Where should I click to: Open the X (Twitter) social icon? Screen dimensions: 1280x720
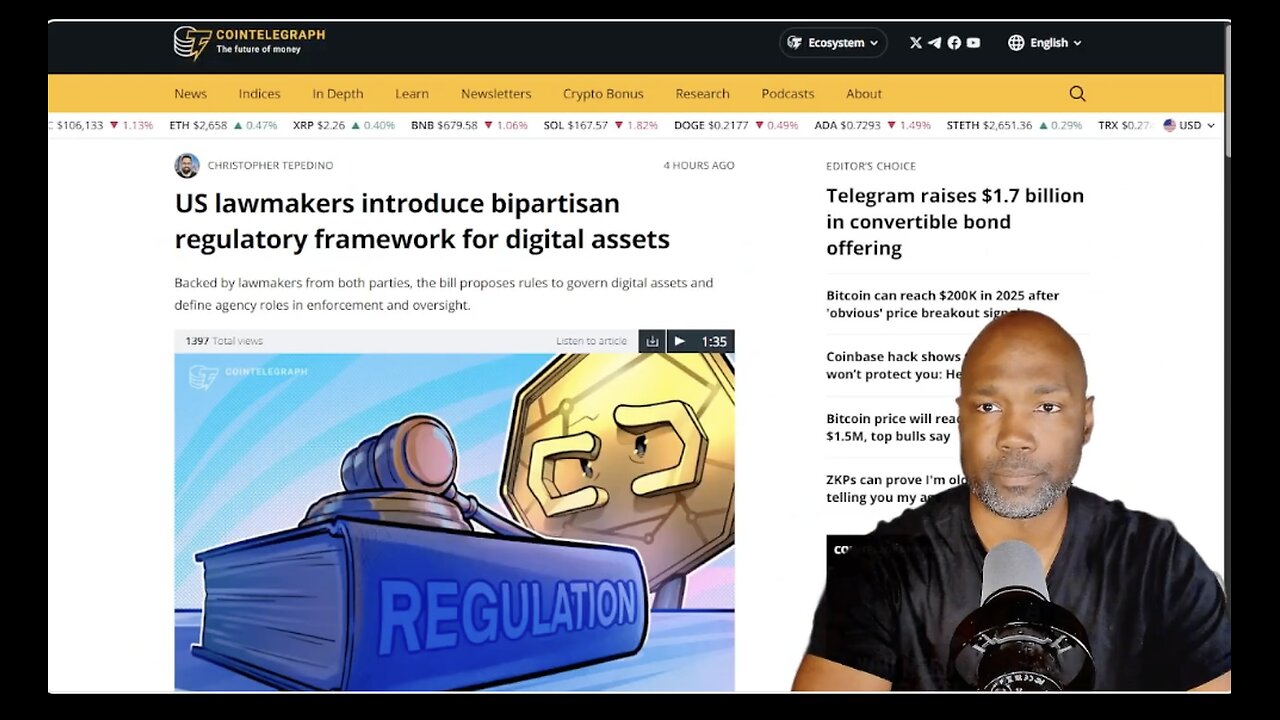point(916,43)
